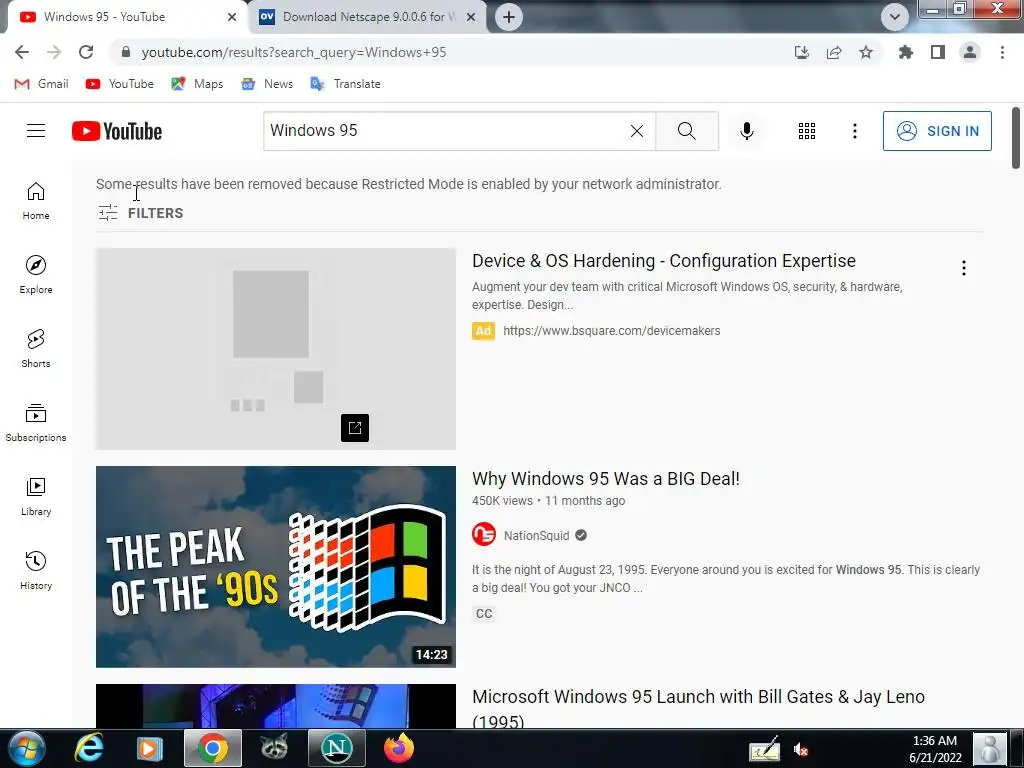Bookmark this page with the star
This screenshot has width=1024, height=768.
click(866, 52)
